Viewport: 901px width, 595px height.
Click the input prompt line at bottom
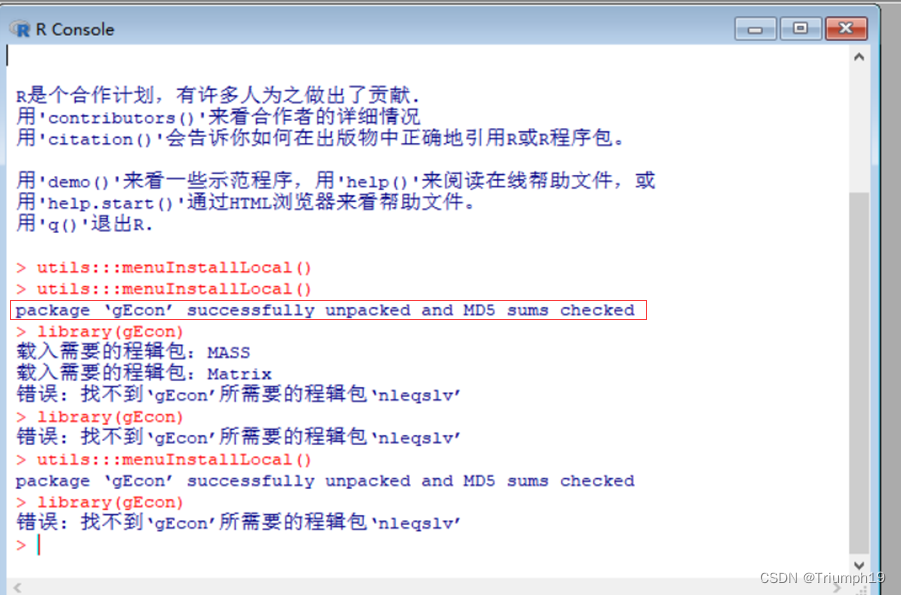click(x=29, y=545)
